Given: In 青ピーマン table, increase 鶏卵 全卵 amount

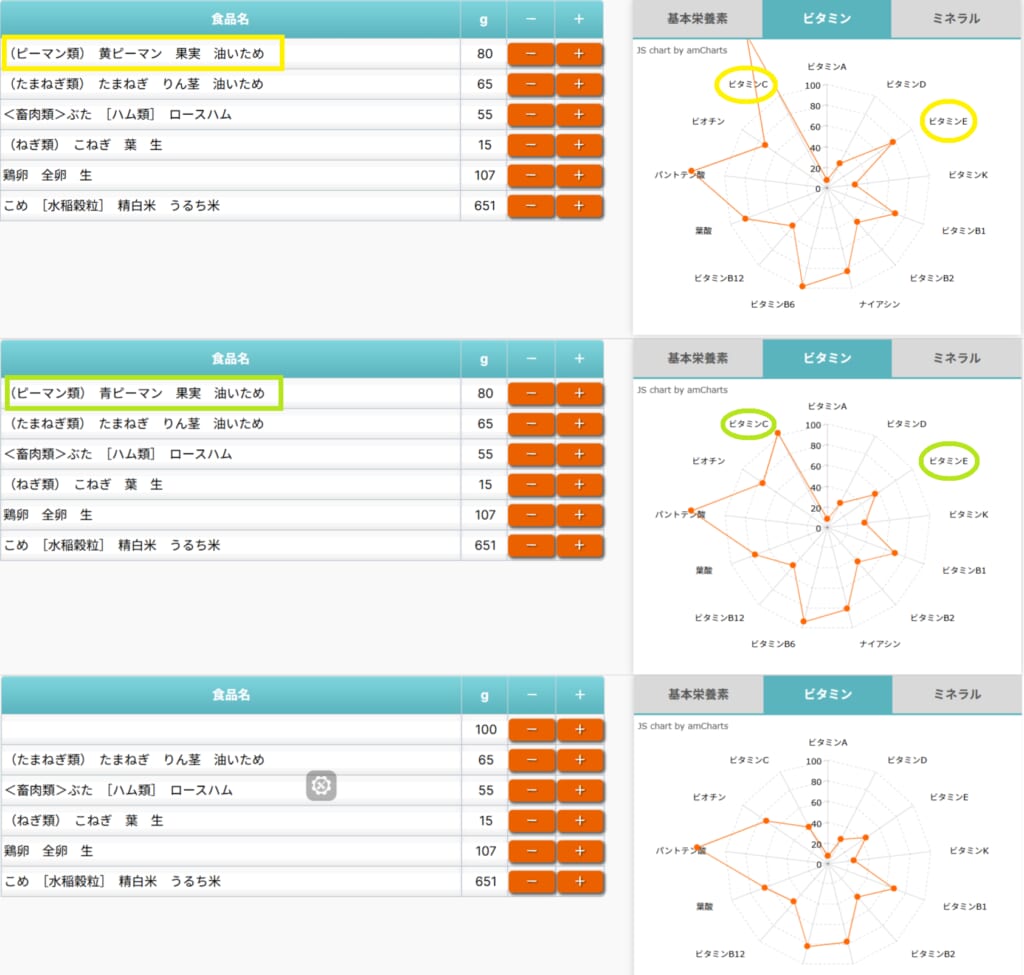Looking at the screenshot, I should point(579,515).
